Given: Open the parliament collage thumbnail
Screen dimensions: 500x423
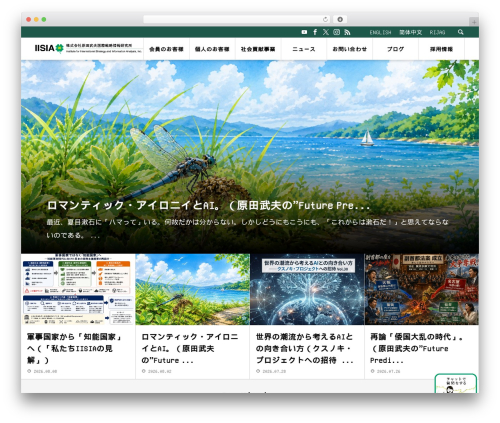Looking at the screenshot, I should (x=422, y=289).
